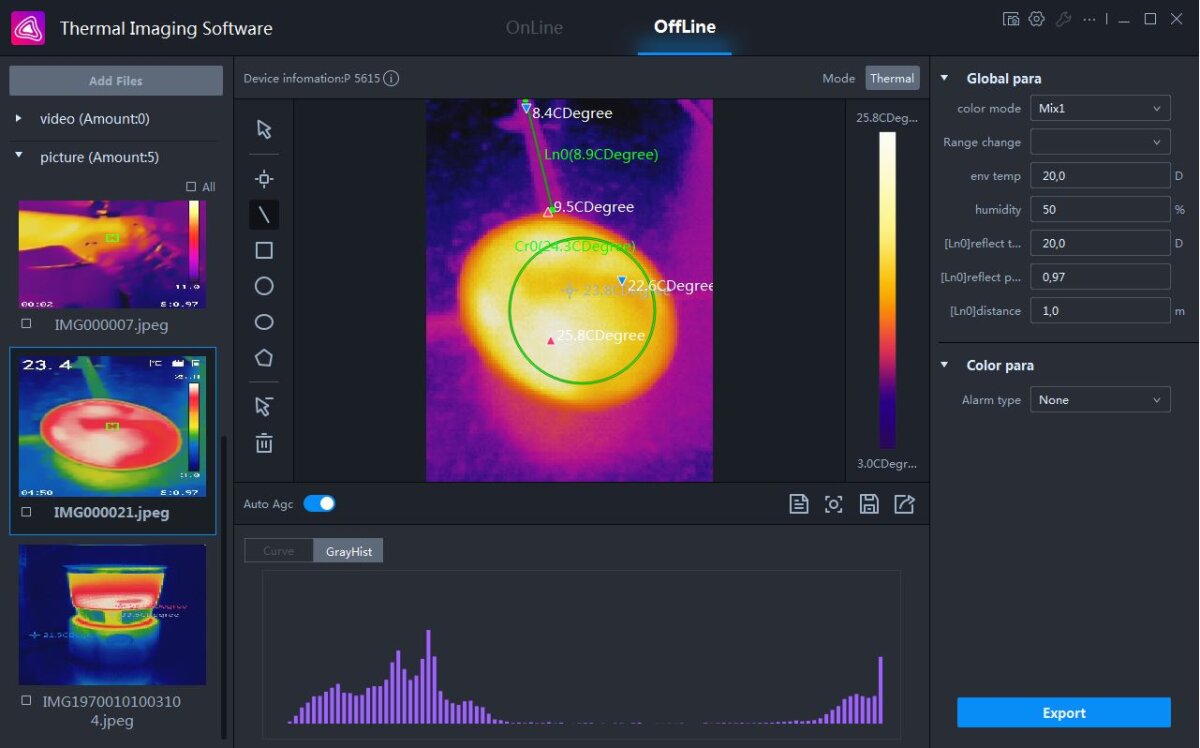Open the report document icon

coord(798,504)
